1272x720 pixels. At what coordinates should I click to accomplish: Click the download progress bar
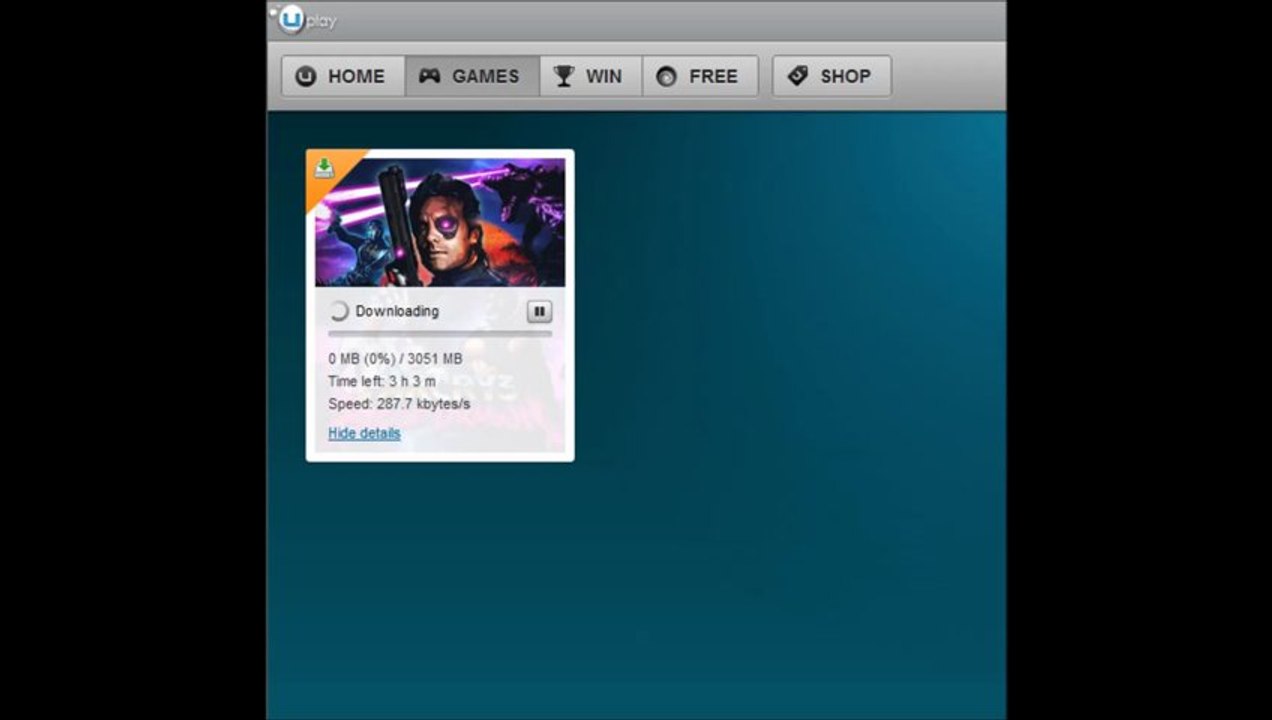tap(440, 334)
